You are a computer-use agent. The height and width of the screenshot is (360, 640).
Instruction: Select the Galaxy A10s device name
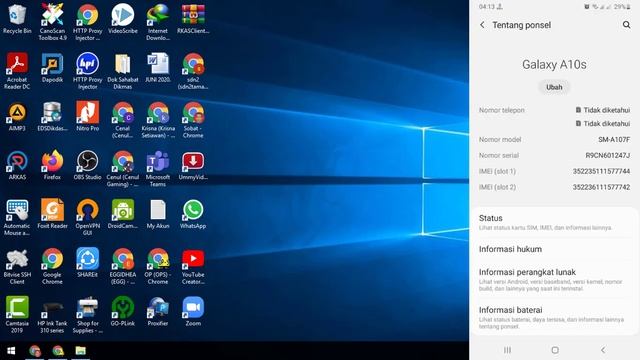pyautogui.click(x=554, y=64)
